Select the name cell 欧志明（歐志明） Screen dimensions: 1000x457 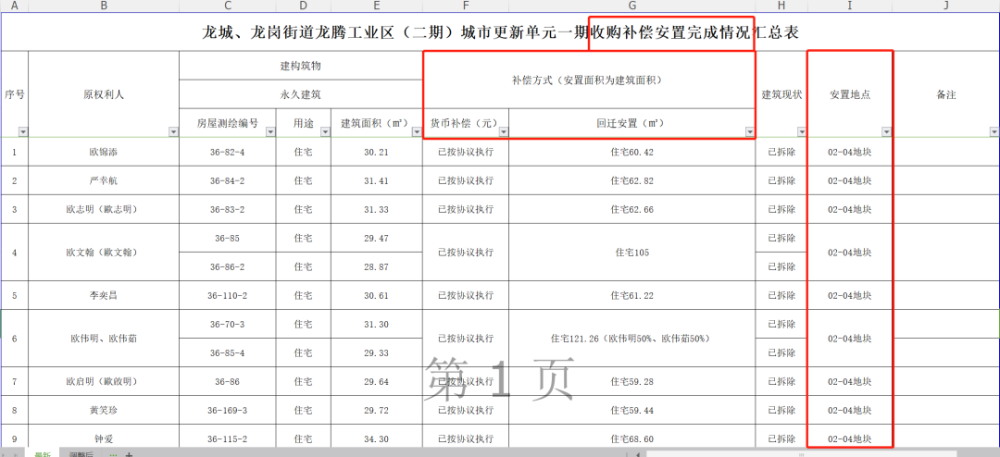pos(104,209)
